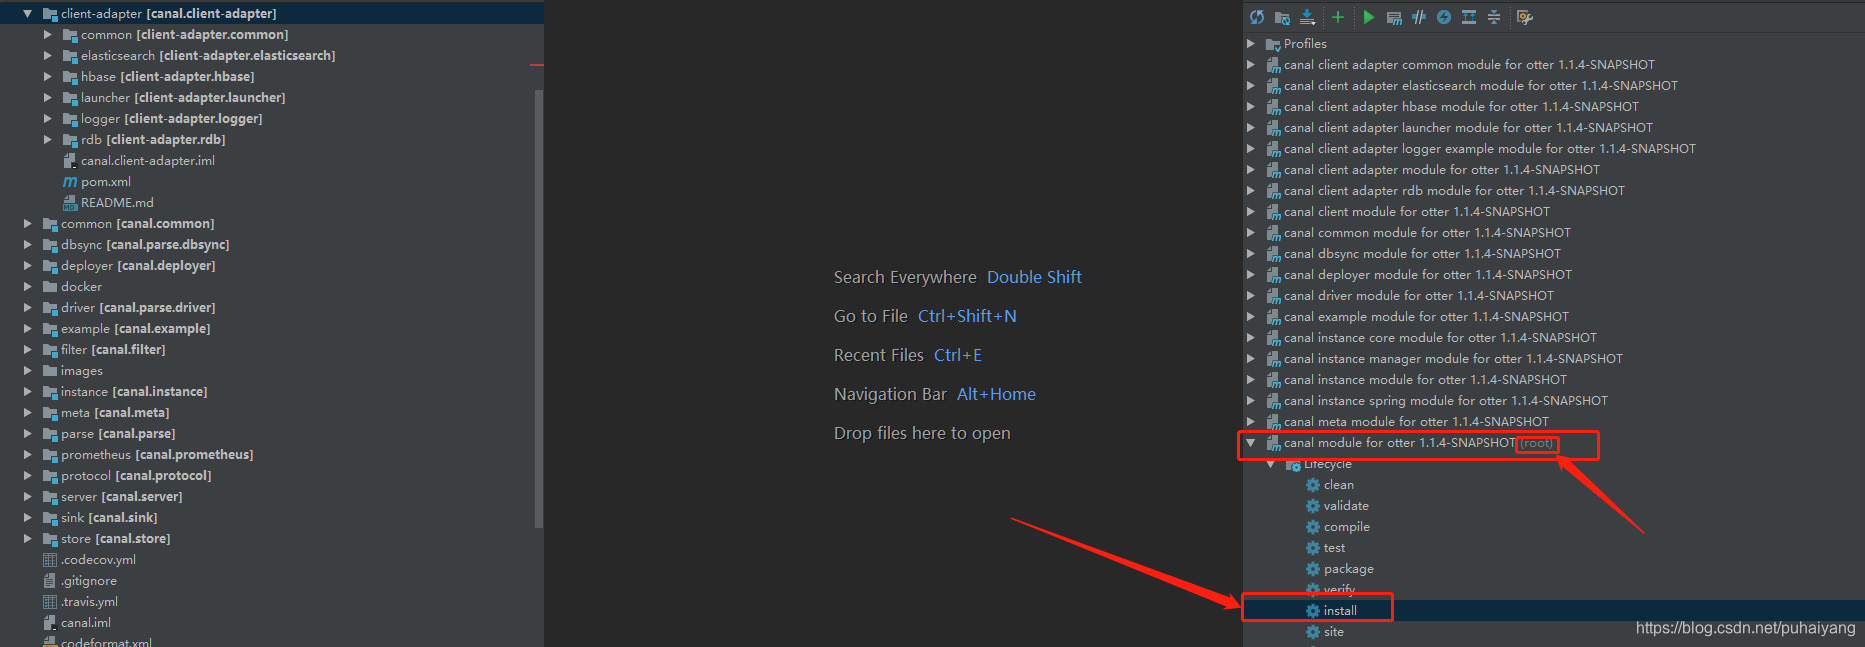Click the gear icon next to compile
The height and width of the screenshot is (647, 1865).
tap(1313, 527)
